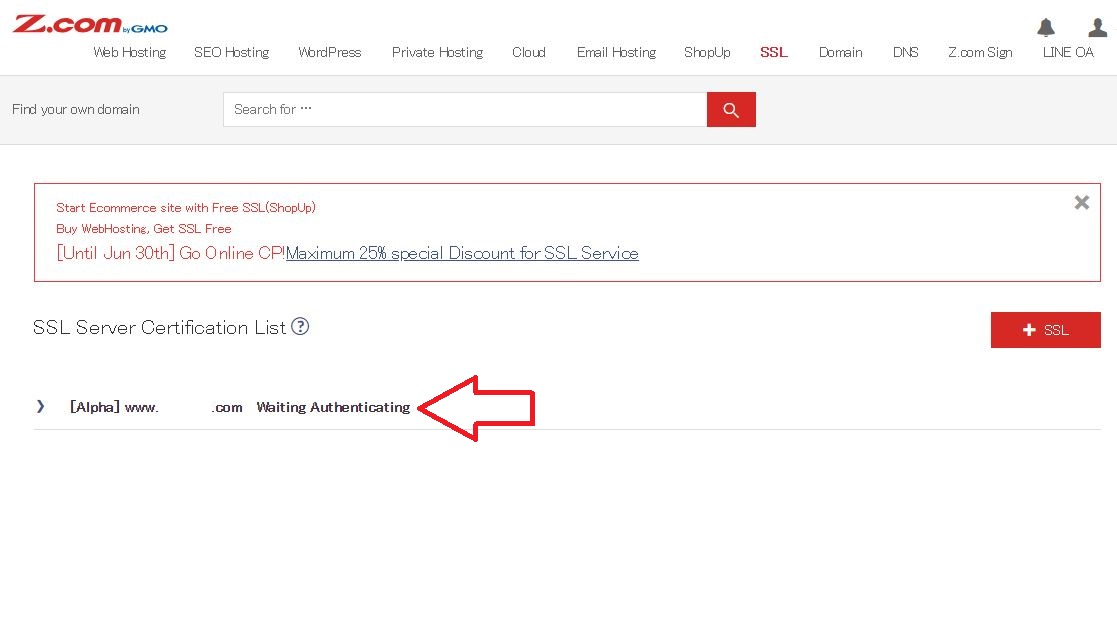Open the notifications bell icon
1117x617 pixels.
click(x=1046, y=28)
